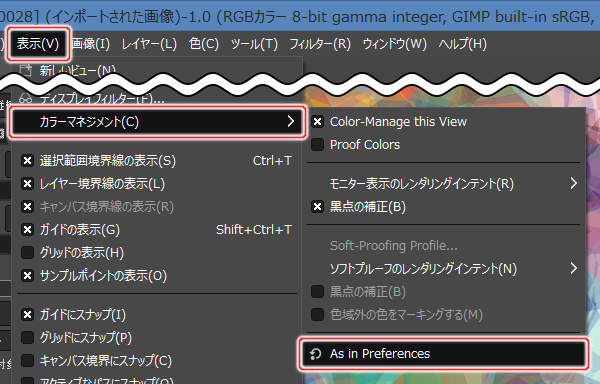Toggle 選択範囲境界線の表示(S) checkbox

[x=28, y=161]
